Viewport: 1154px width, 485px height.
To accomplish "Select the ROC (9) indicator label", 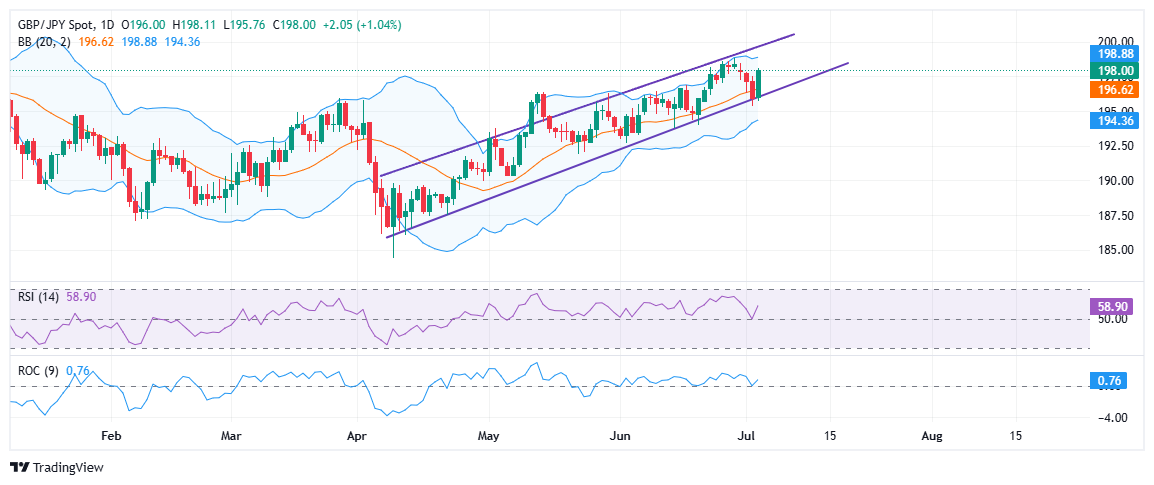I will click(35, 370).
